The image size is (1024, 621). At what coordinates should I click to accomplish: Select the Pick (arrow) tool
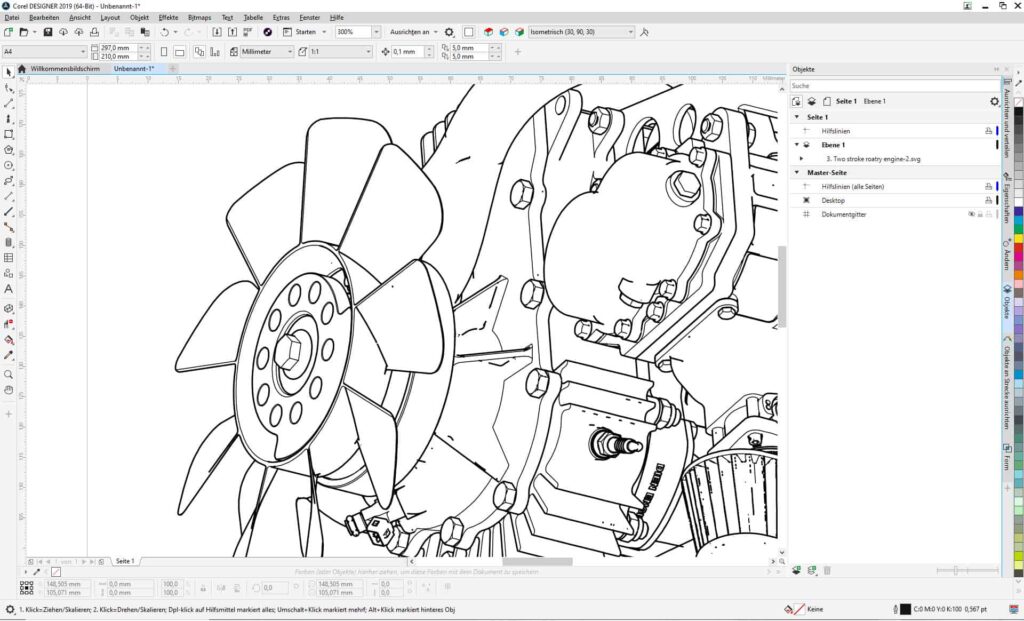8,72
